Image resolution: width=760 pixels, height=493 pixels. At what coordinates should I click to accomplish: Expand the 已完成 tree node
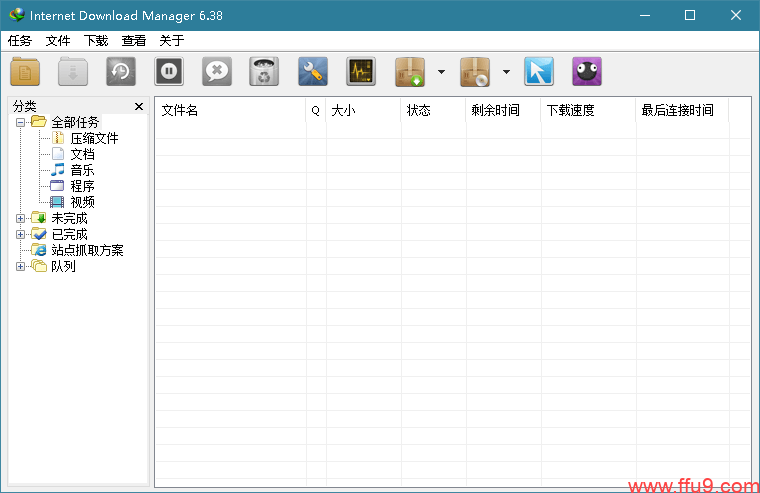click(x=20, y=234)
